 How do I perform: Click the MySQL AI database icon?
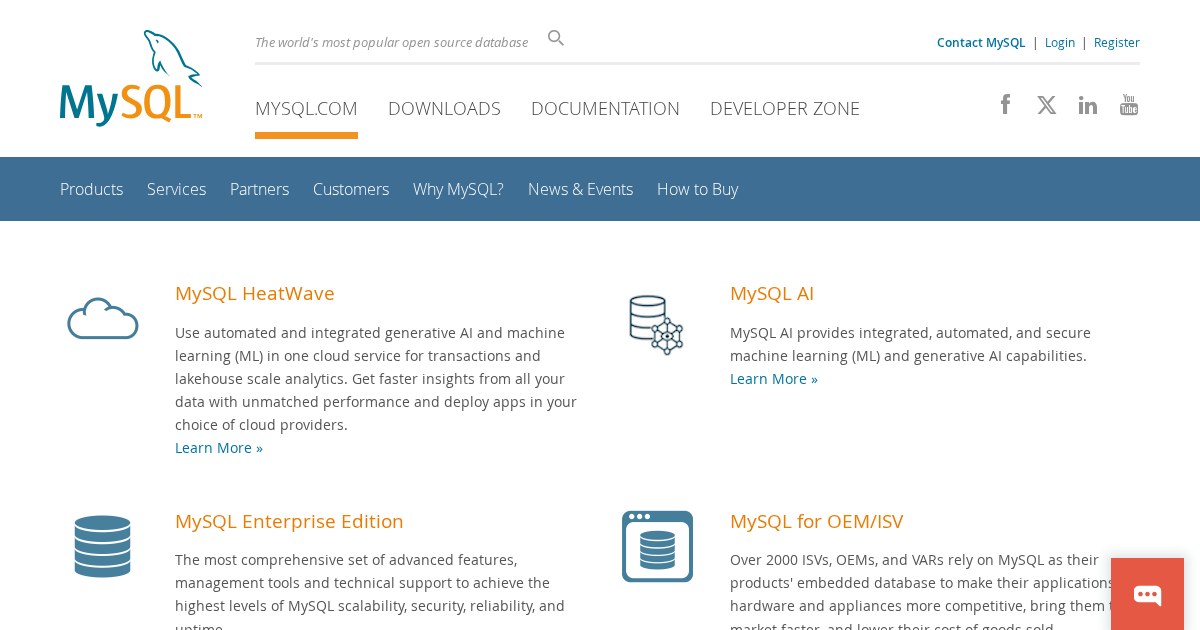tap(656, 324)
